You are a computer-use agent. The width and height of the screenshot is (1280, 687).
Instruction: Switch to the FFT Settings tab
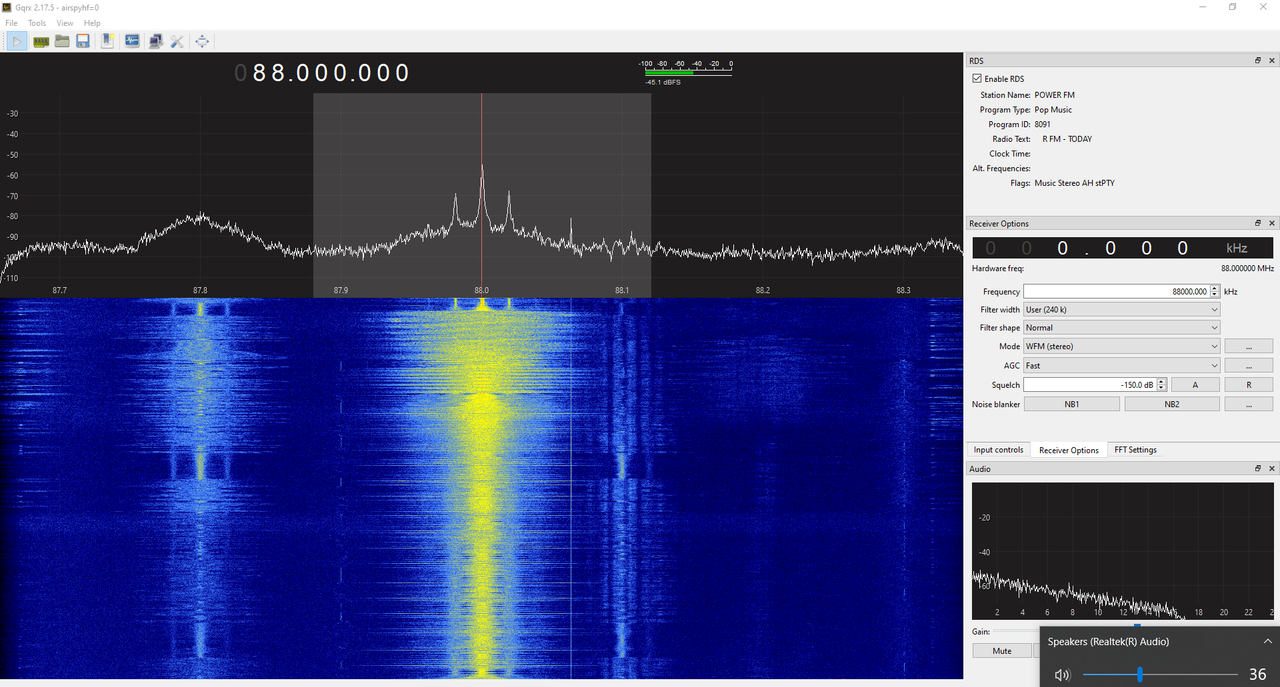pos(1135,450)
